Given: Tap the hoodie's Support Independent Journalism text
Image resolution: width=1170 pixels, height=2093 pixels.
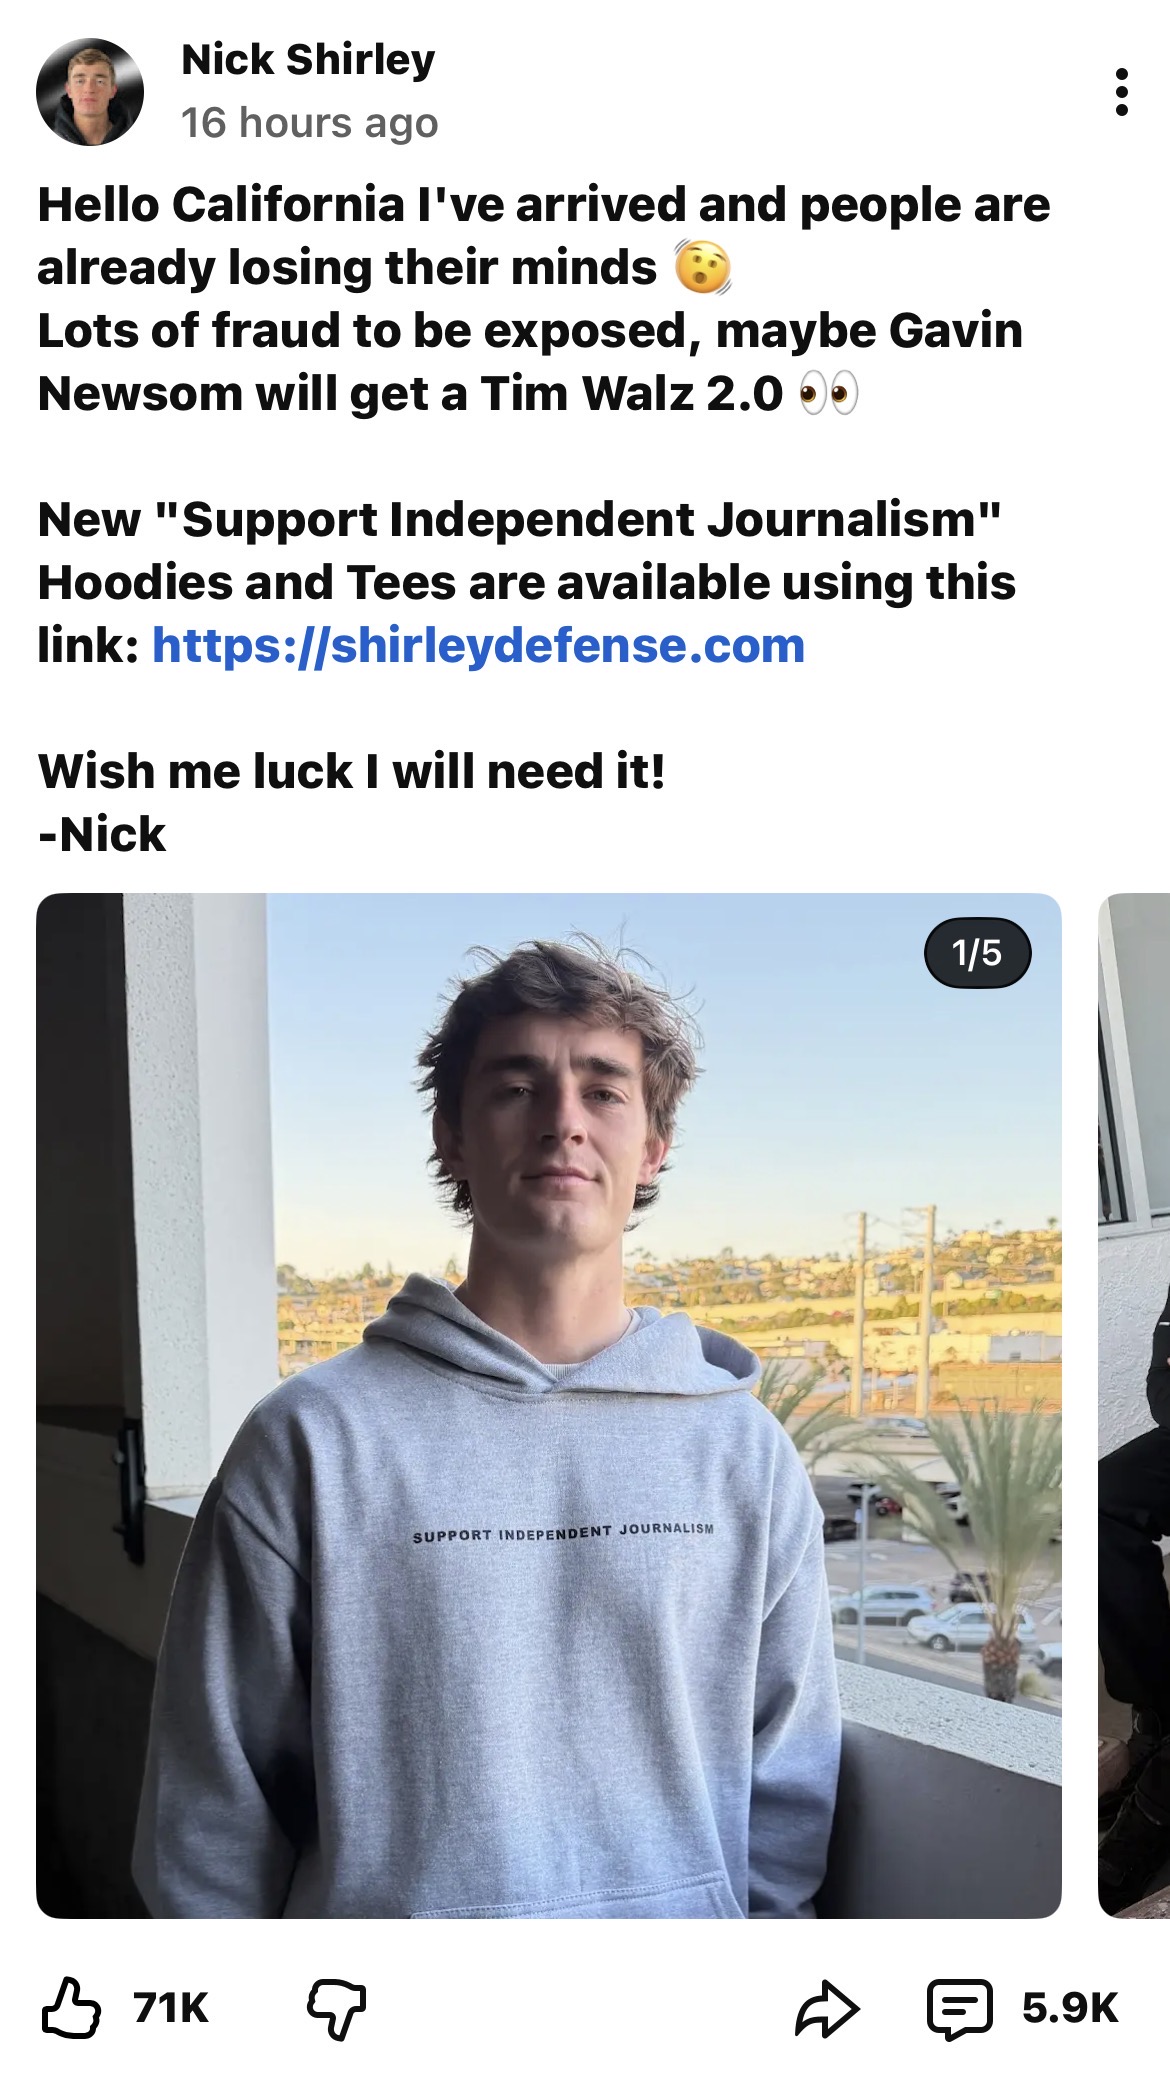Looking at the screenshot, I should pyautogui.click(x=563, y=1531).
